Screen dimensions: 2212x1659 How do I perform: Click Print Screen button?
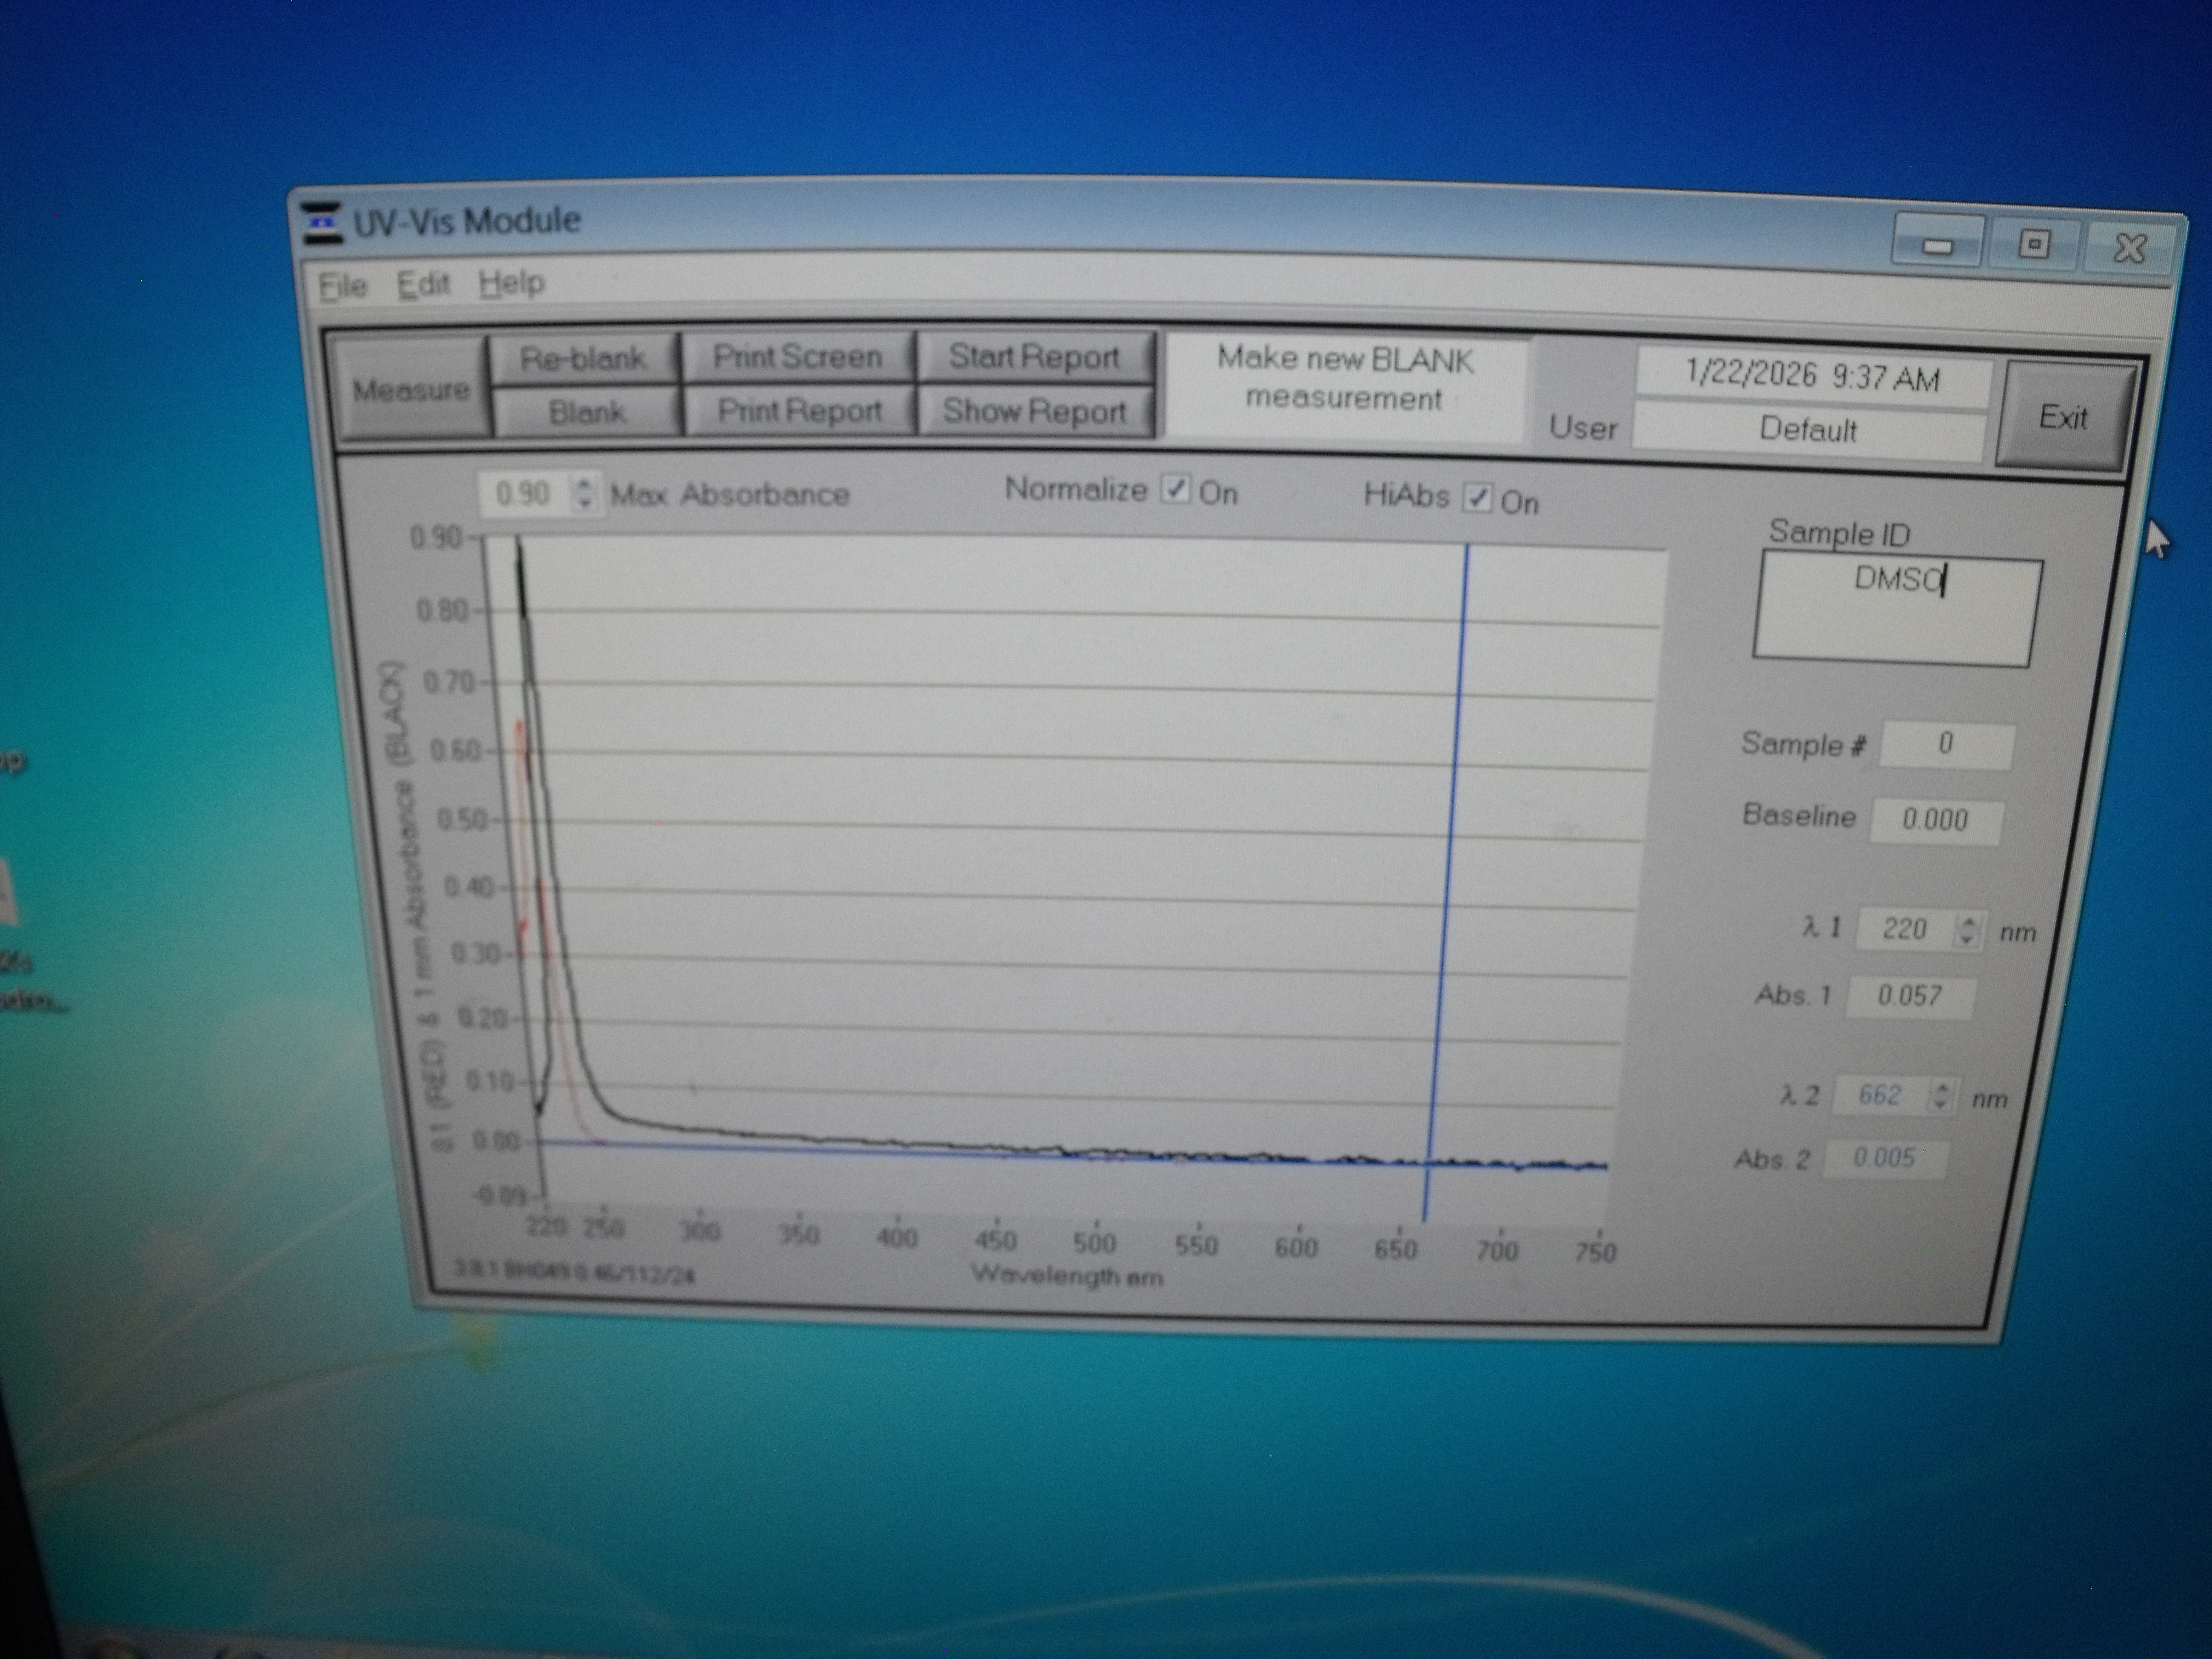pyautogui.click(x=797, y=357)
